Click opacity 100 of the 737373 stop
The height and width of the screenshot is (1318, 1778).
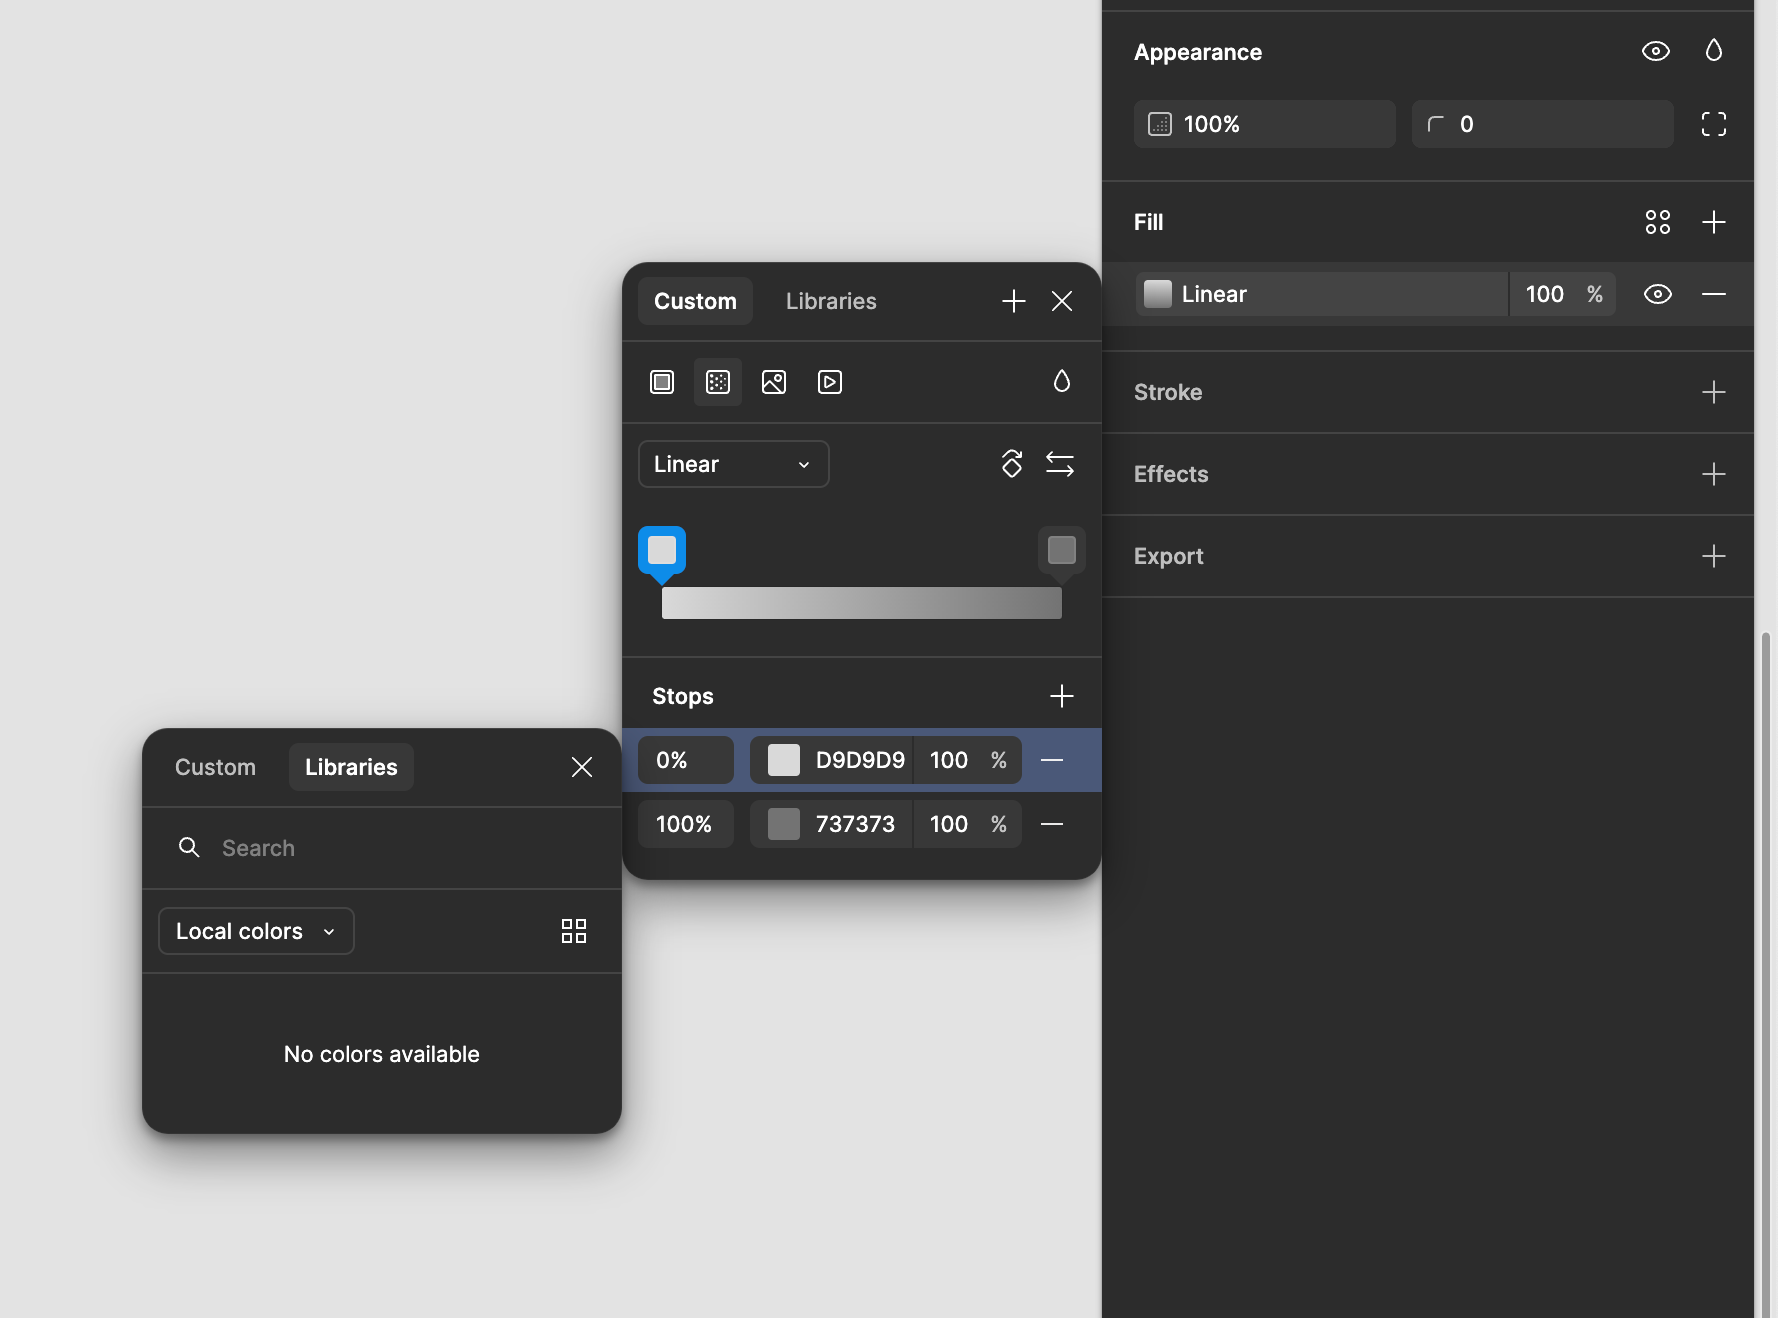pos(949,824)
